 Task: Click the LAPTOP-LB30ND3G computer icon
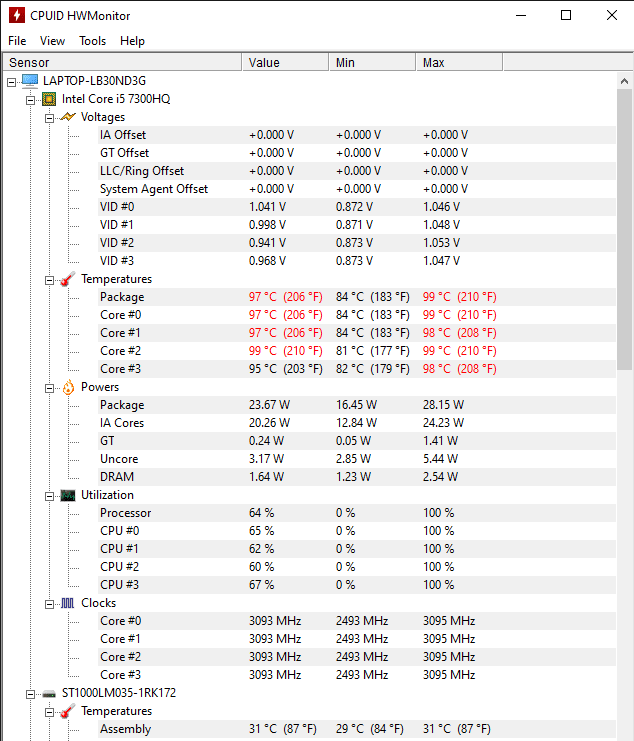(x=30, y=81)
